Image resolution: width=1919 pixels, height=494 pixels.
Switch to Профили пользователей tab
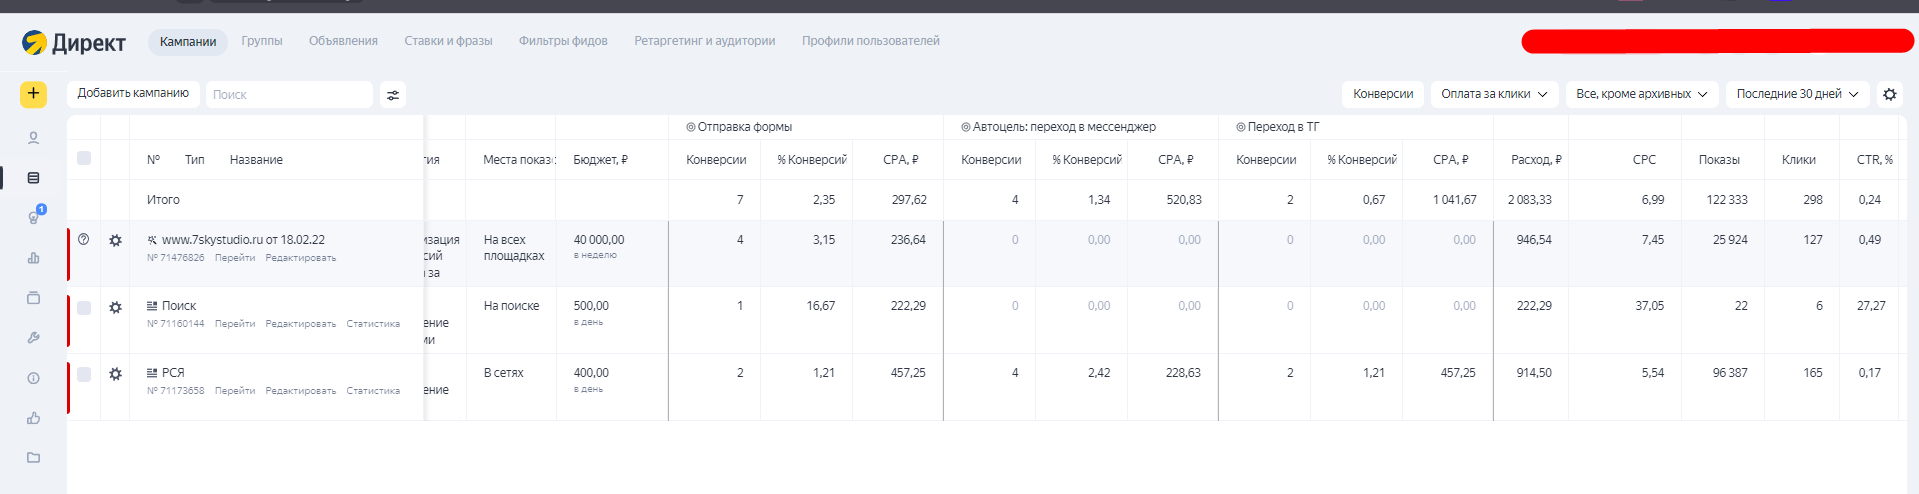click(871, 41)
